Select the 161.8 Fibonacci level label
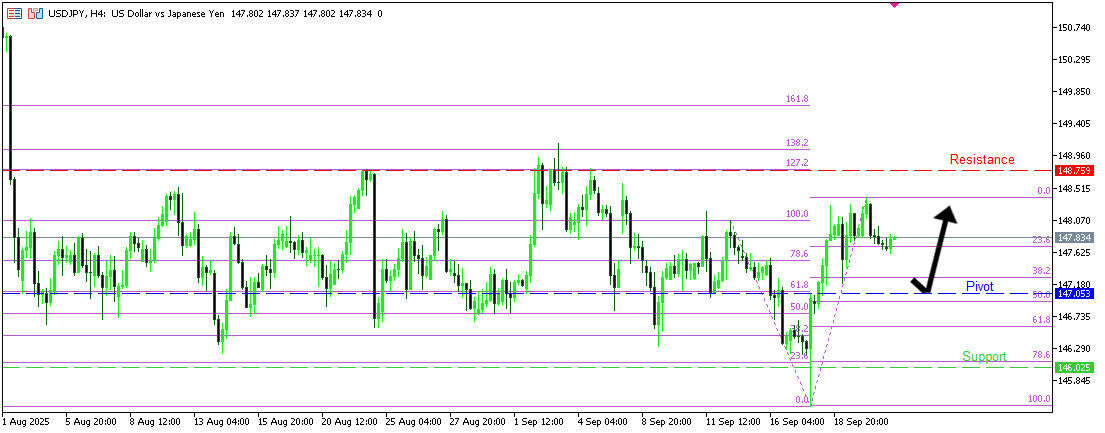This screenshot has height=433, width=1105. click(x=797, y=99)
